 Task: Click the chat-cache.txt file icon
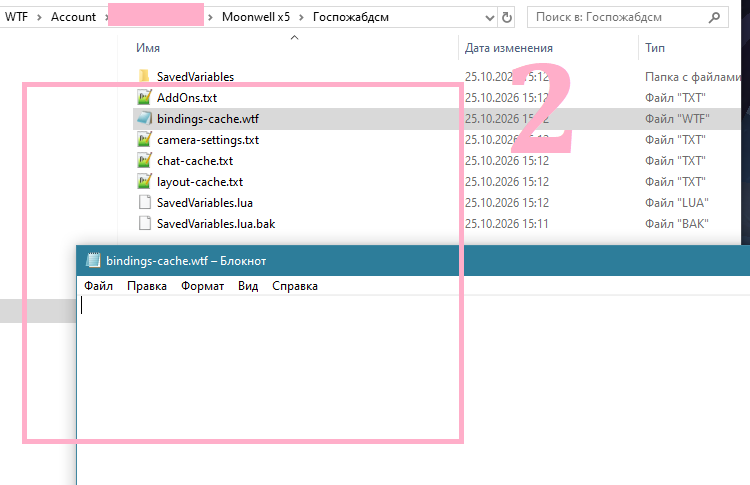pos(144,161)
